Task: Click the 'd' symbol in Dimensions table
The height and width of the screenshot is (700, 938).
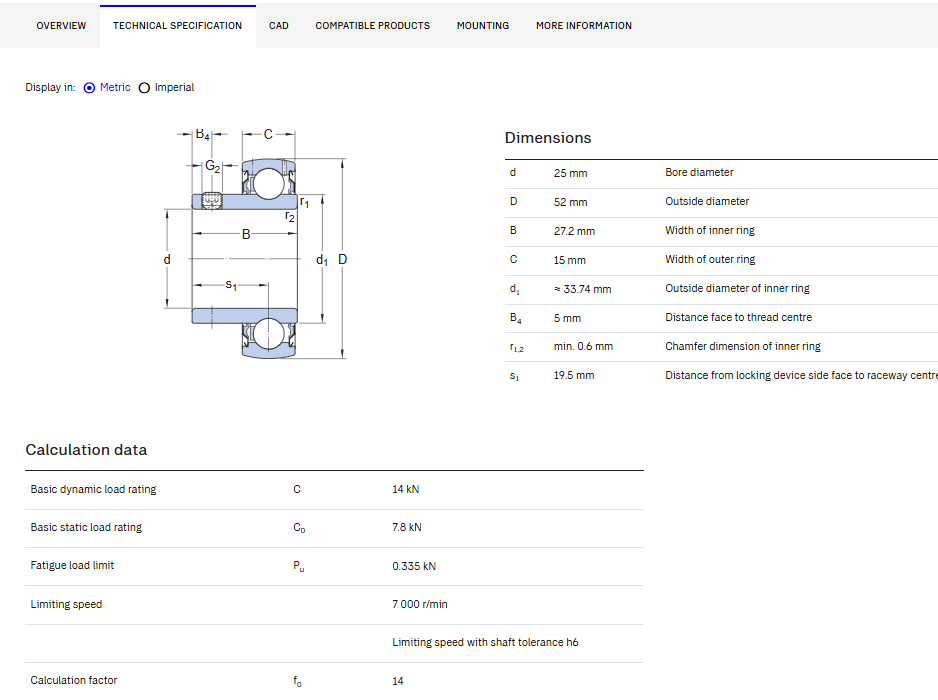Action: pyautogui.click(x=513, y=172)
